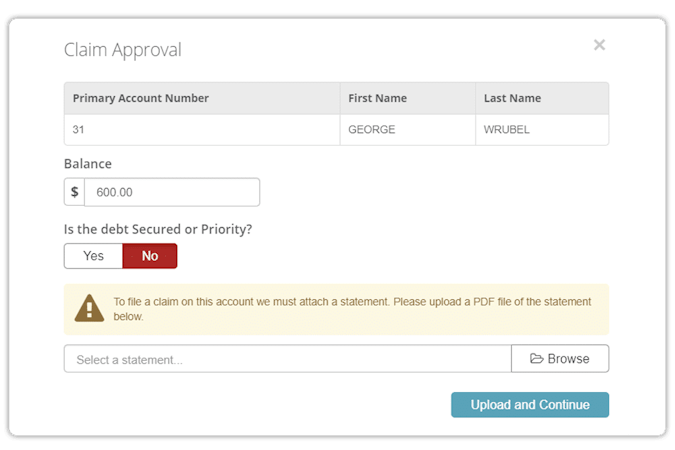Click the Claim Approval dialog title
Screen dimensions: 675x450
click(123, 50)
